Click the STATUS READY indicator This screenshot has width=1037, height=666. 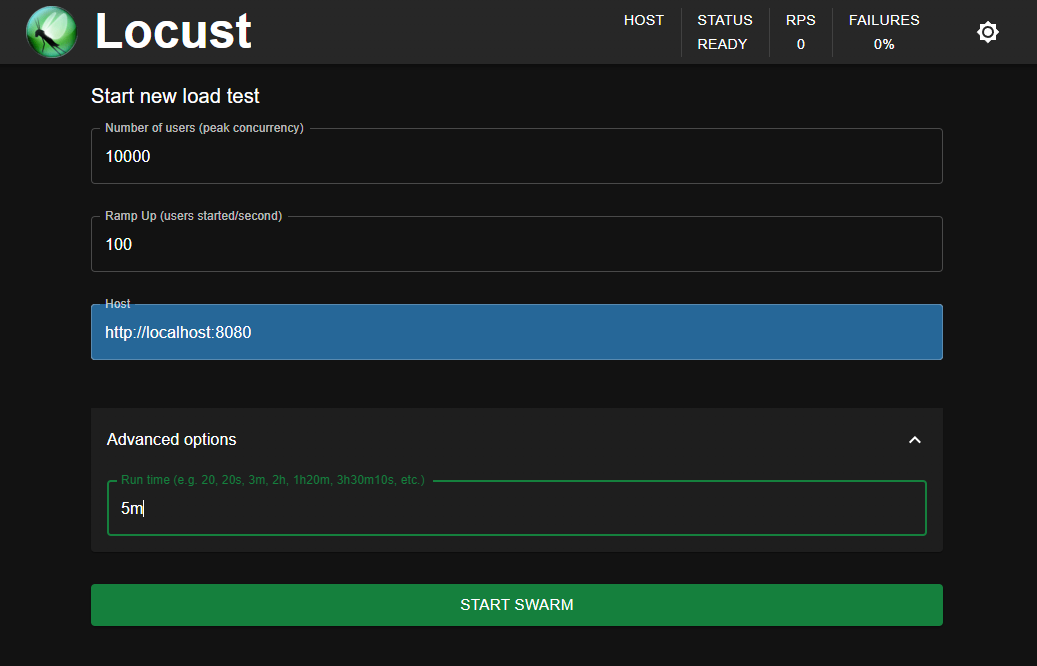725,32
